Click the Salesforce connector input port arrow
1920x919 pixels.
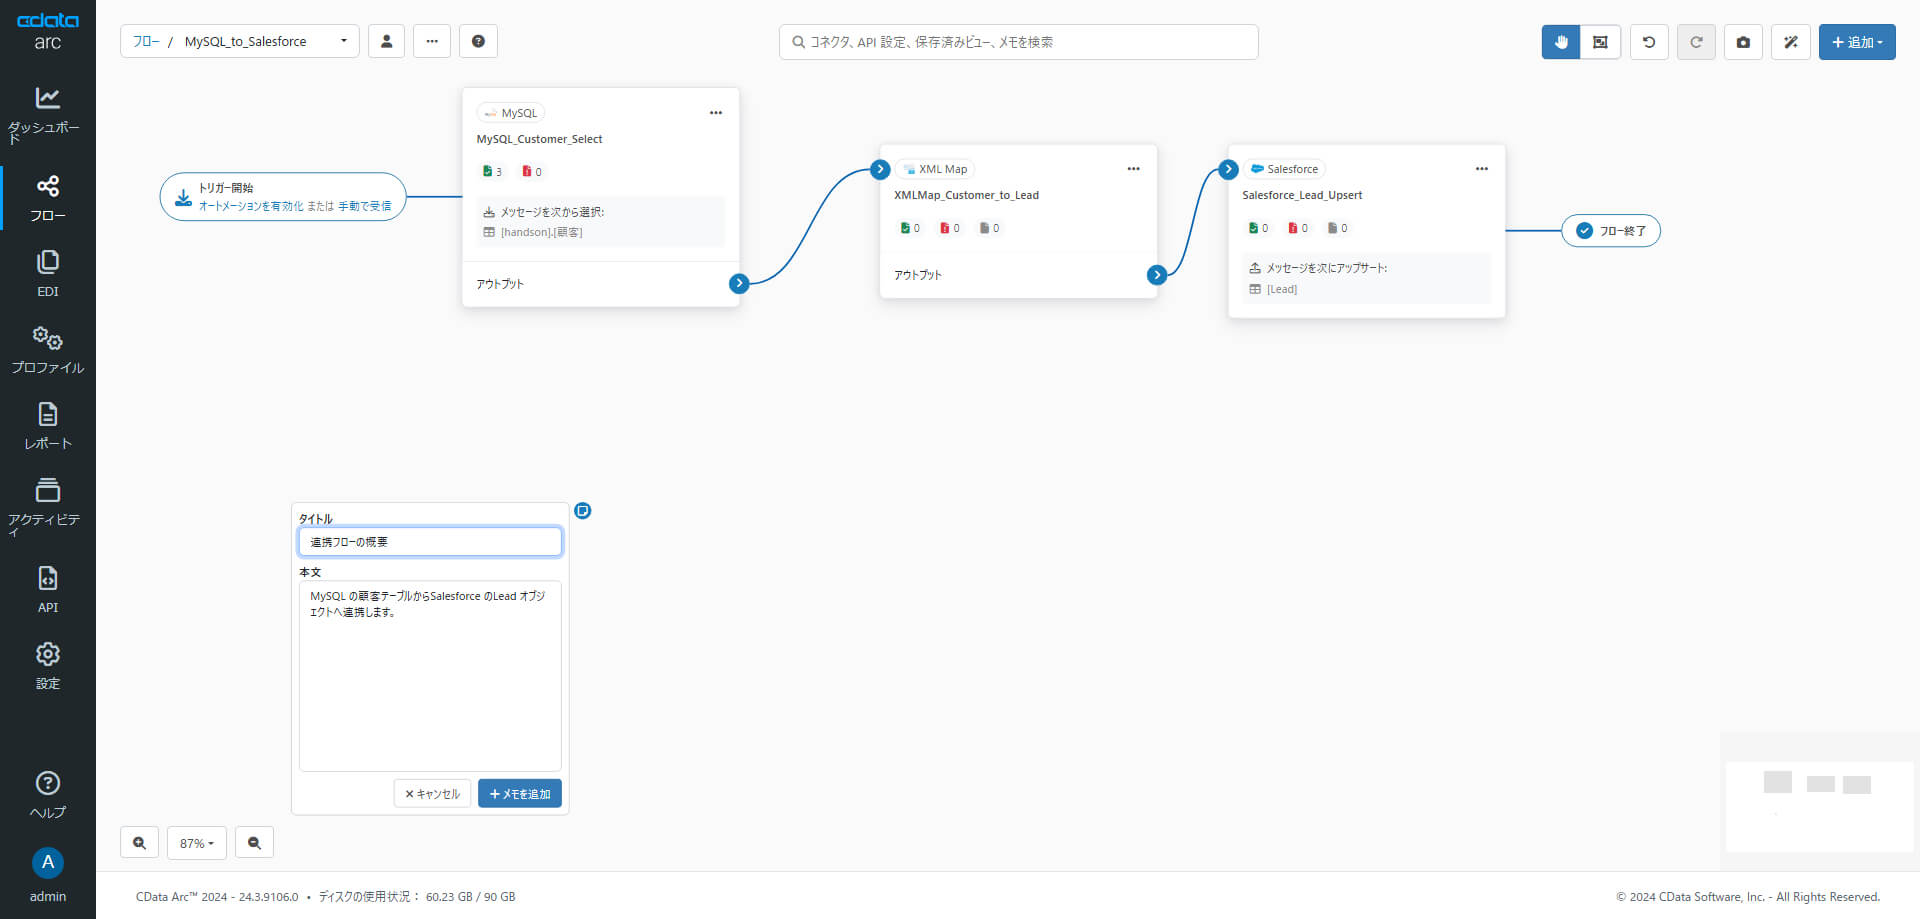point(1229,169)
